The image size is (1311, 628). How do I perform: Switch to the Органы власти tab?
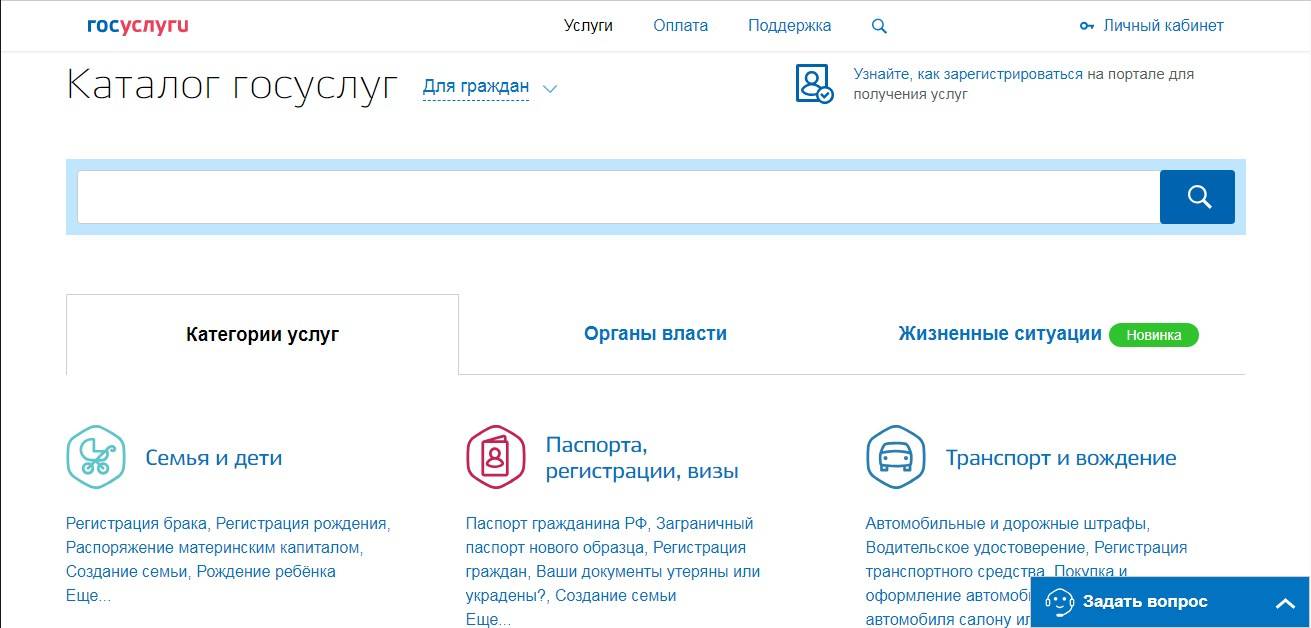[x=655, y=334]
